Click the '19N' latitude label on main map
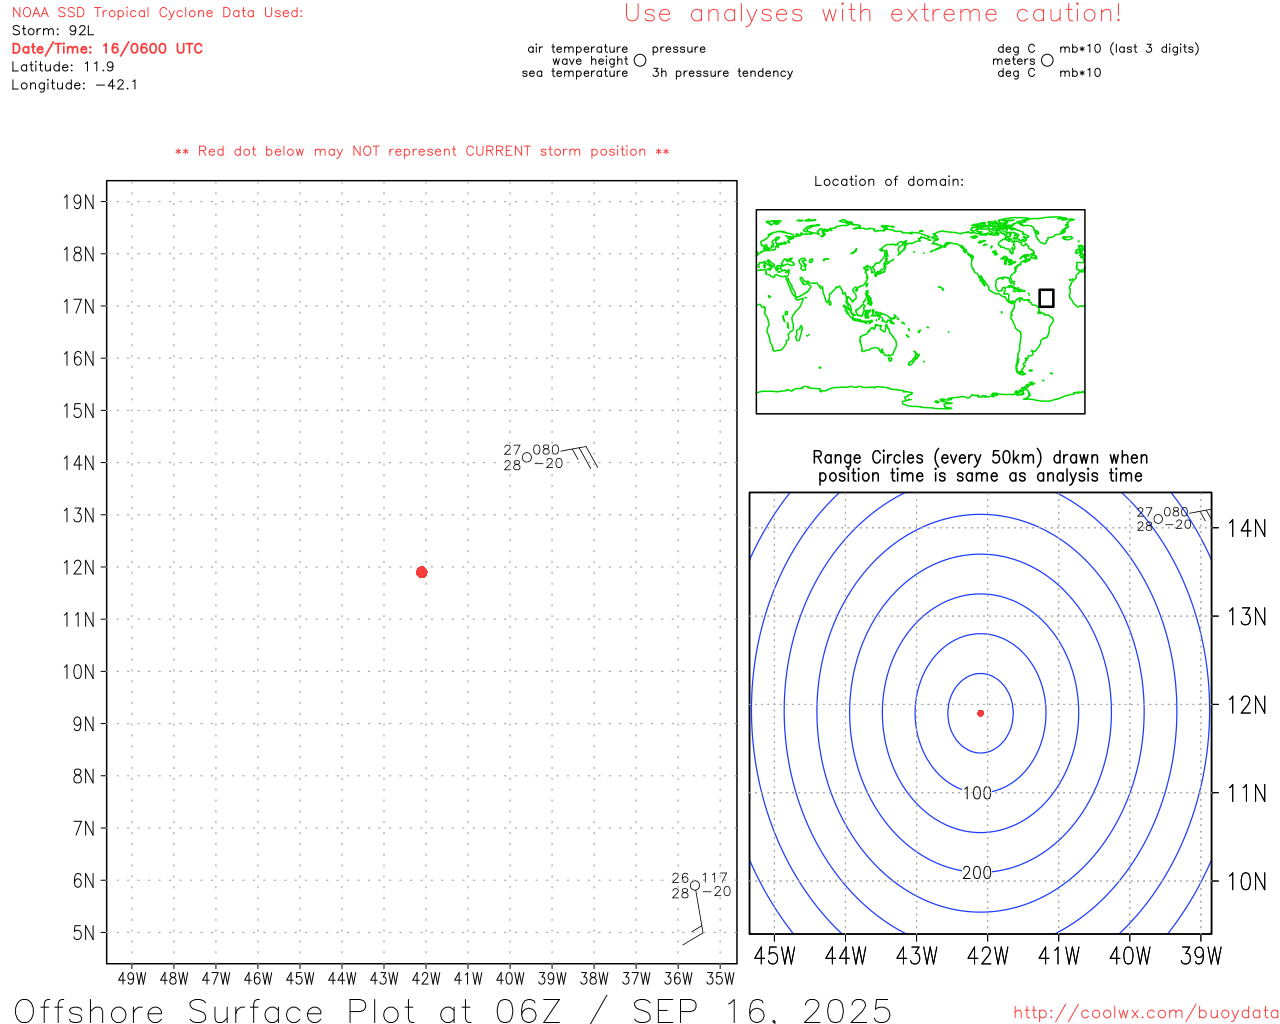The width and height of the screenshot is (1280, 1024). (x=78, y=202)
